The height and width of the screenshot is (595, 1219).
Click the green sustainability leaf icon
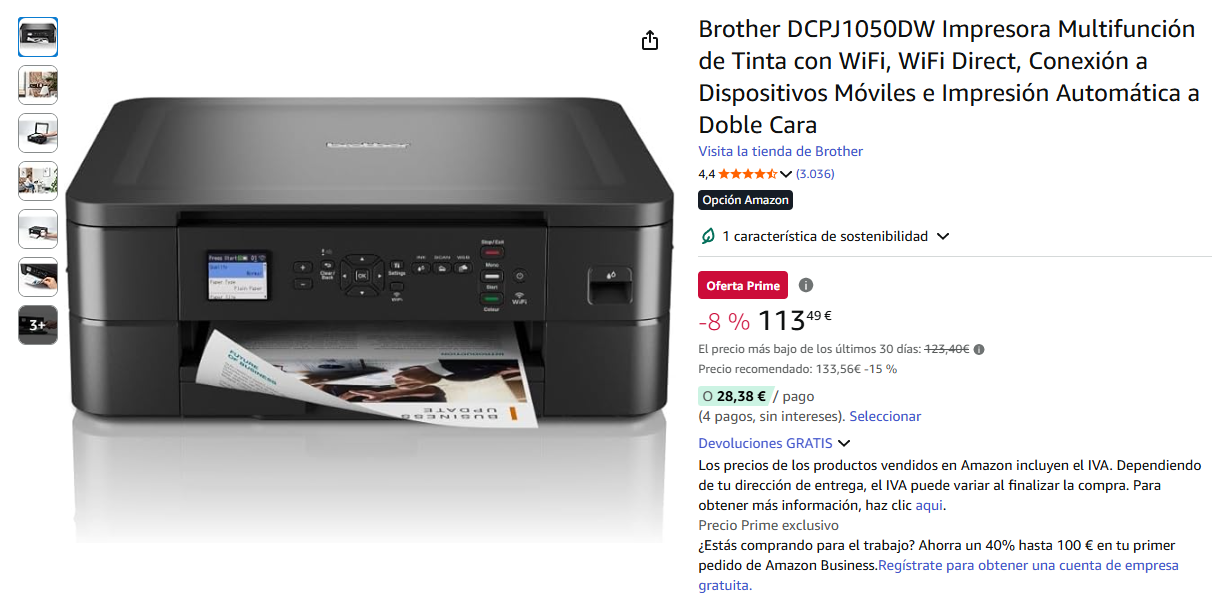pyautogui.click(x=708, y=236)
